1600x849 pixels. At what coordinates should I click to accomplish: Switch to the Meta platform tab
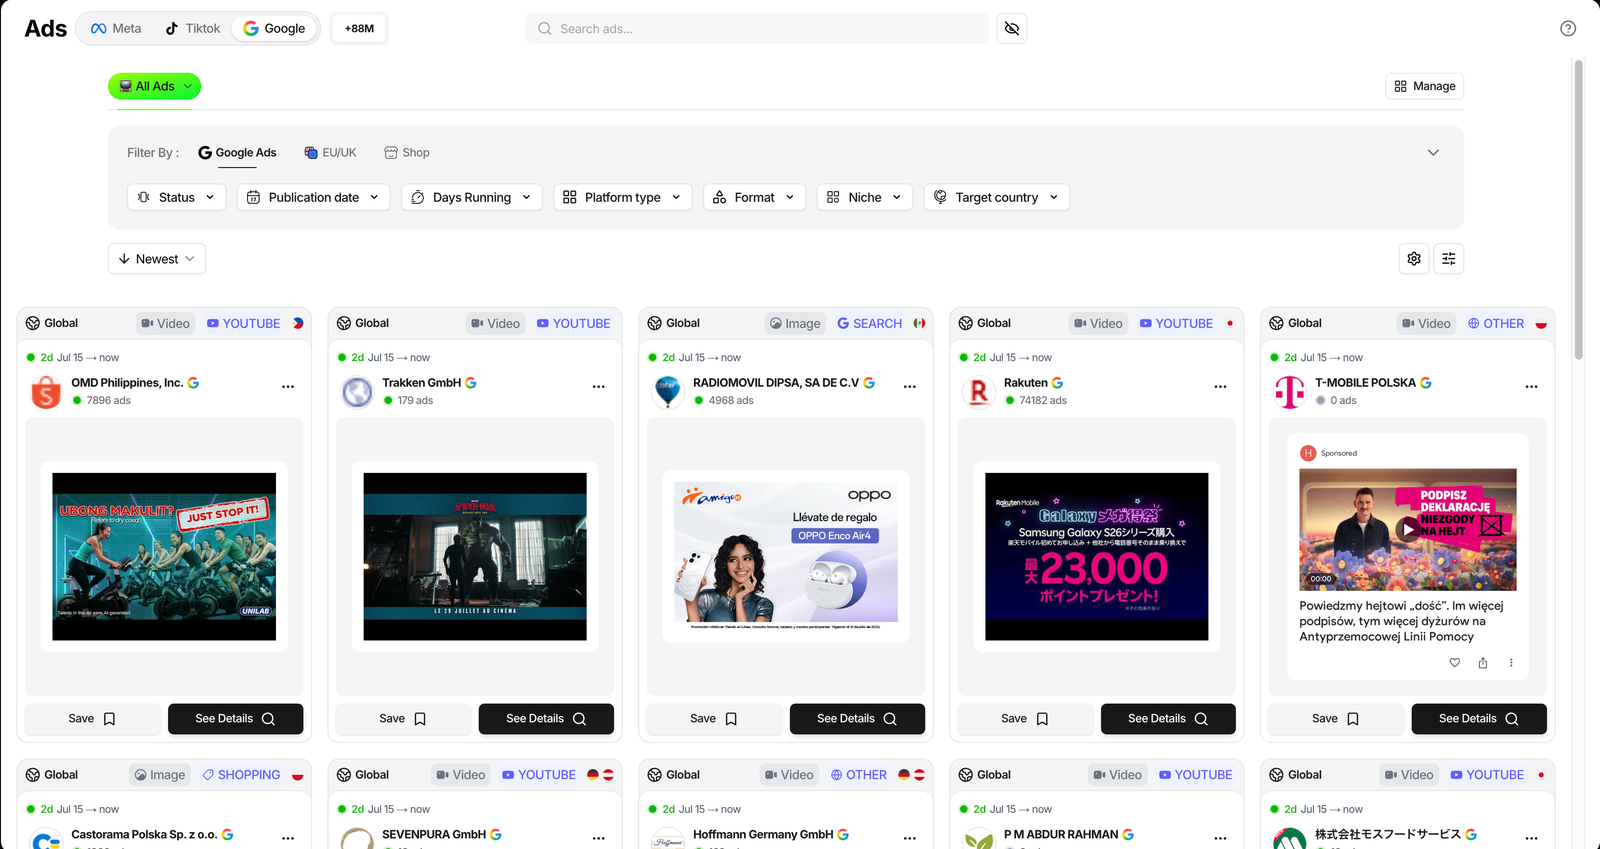click(x=116, y=28)
